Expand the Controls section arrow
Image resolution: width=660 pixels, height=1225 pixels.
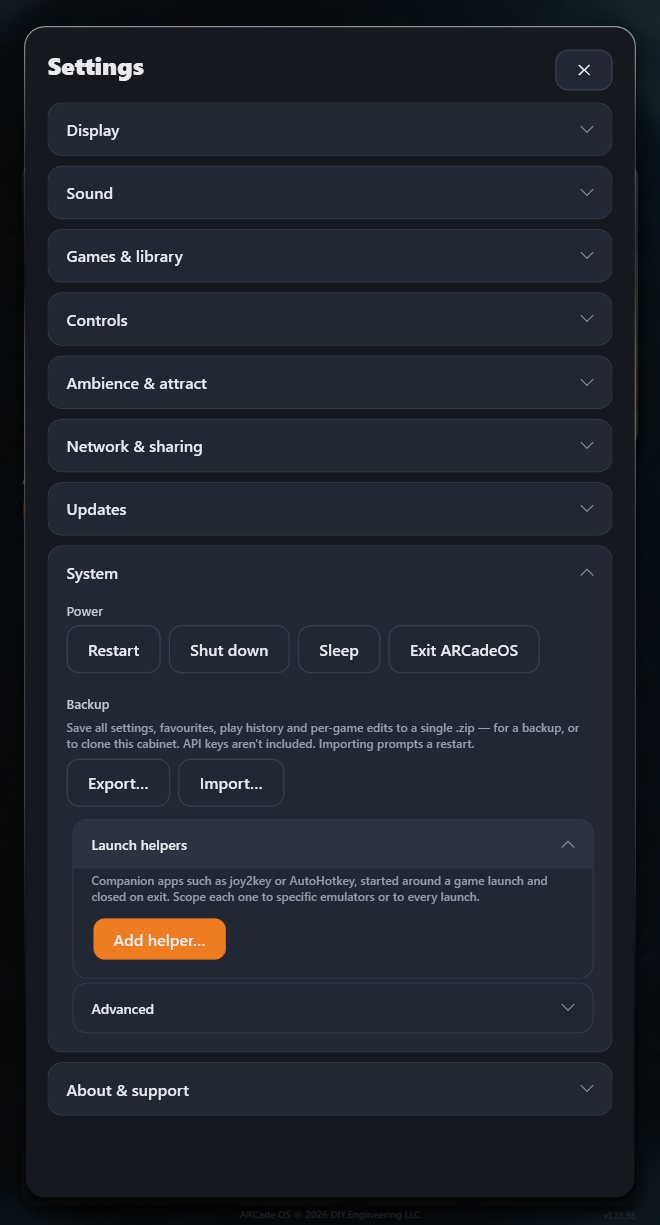[x=587, y=319]
